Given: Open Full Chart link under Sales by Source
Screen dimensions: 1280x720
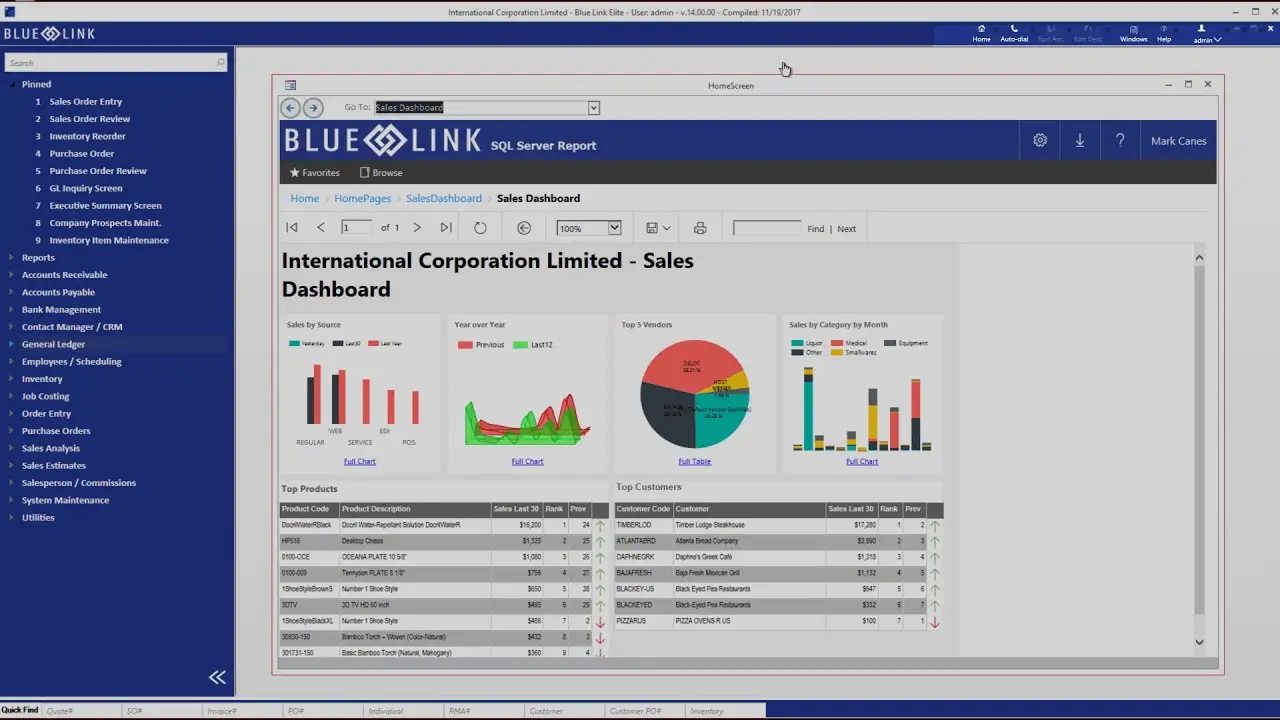Looking at the screenshot, I should click(x=359, y=461).
